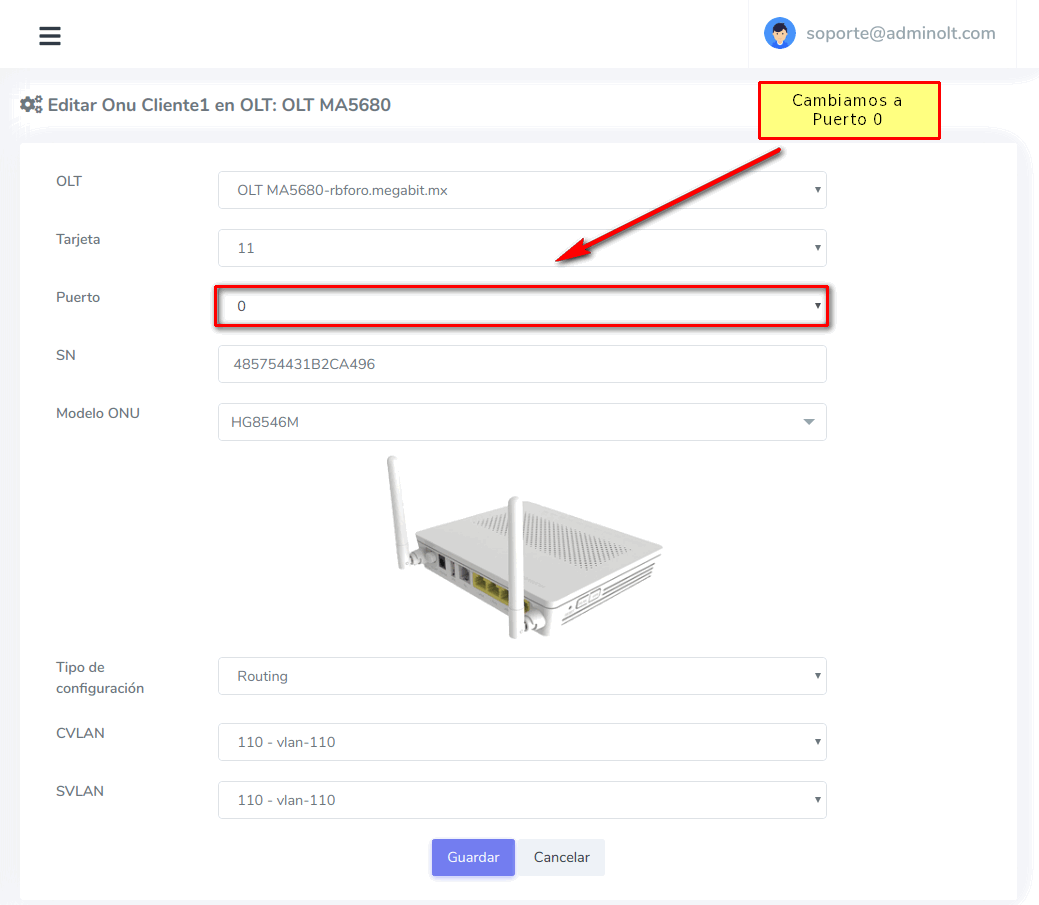The width and height of the screenshot is (1039, 905).
Task: Expand the Puerto dropdown set to 0
Action: tap(521, 306)
